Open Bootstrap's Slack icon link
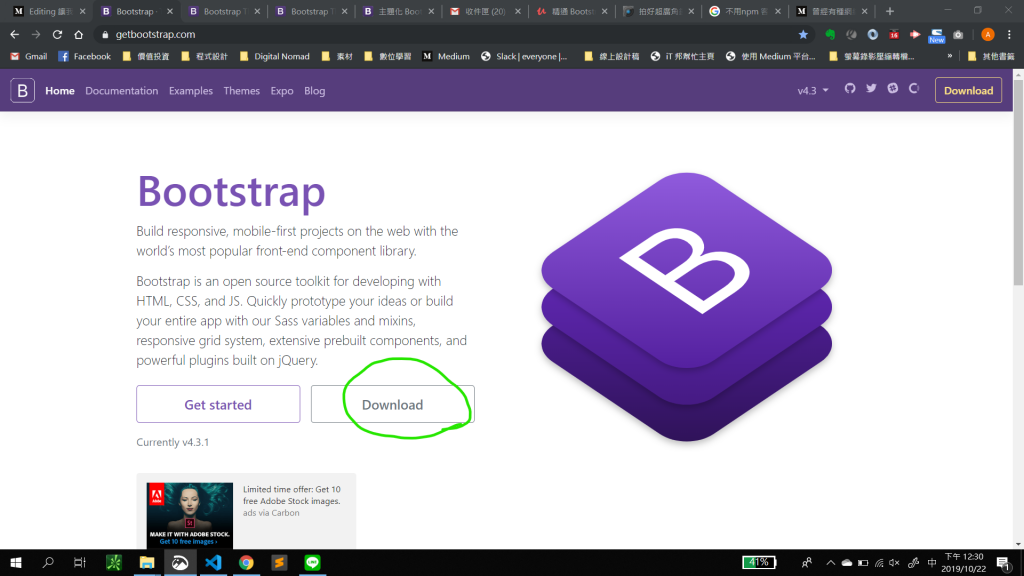 (893, 88)
